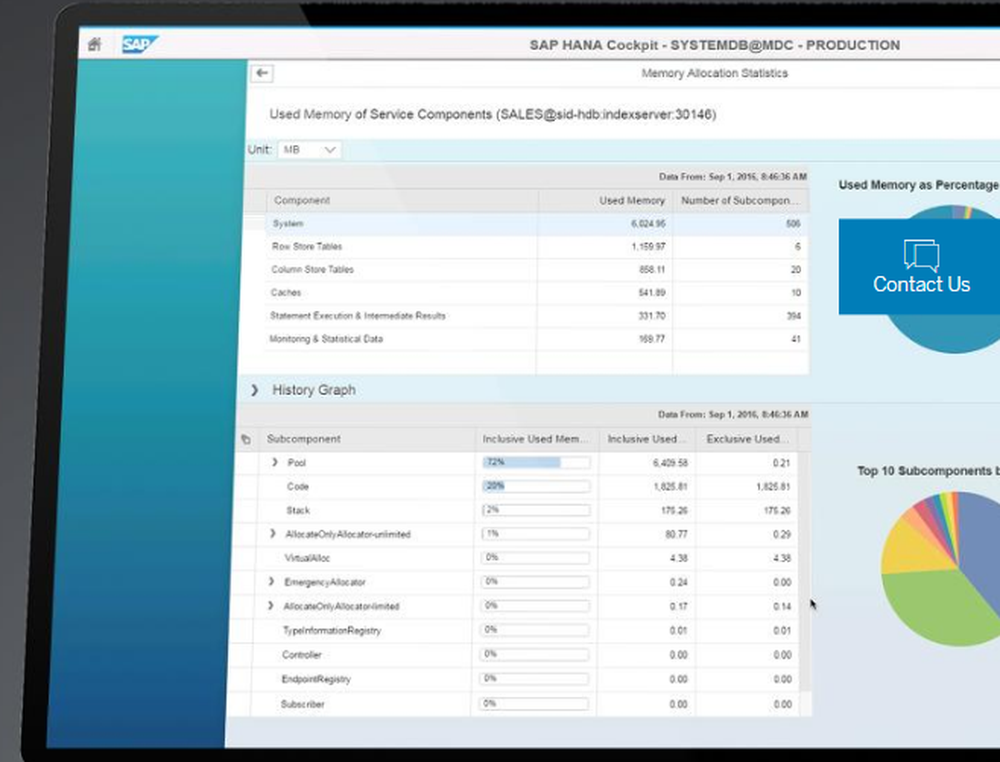
Task: Expand the History Graph section
Action: click(254, 390)
